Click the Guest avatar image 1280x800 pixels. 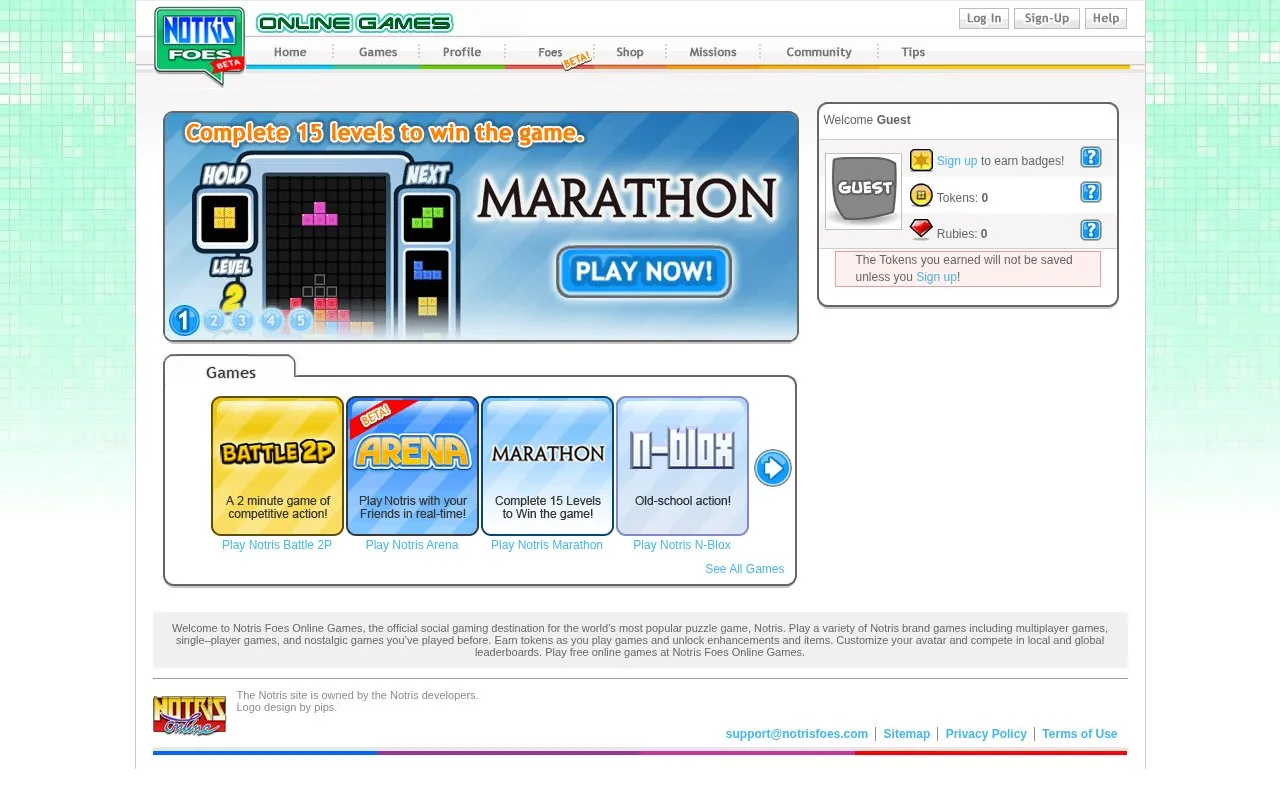(863, 191)
